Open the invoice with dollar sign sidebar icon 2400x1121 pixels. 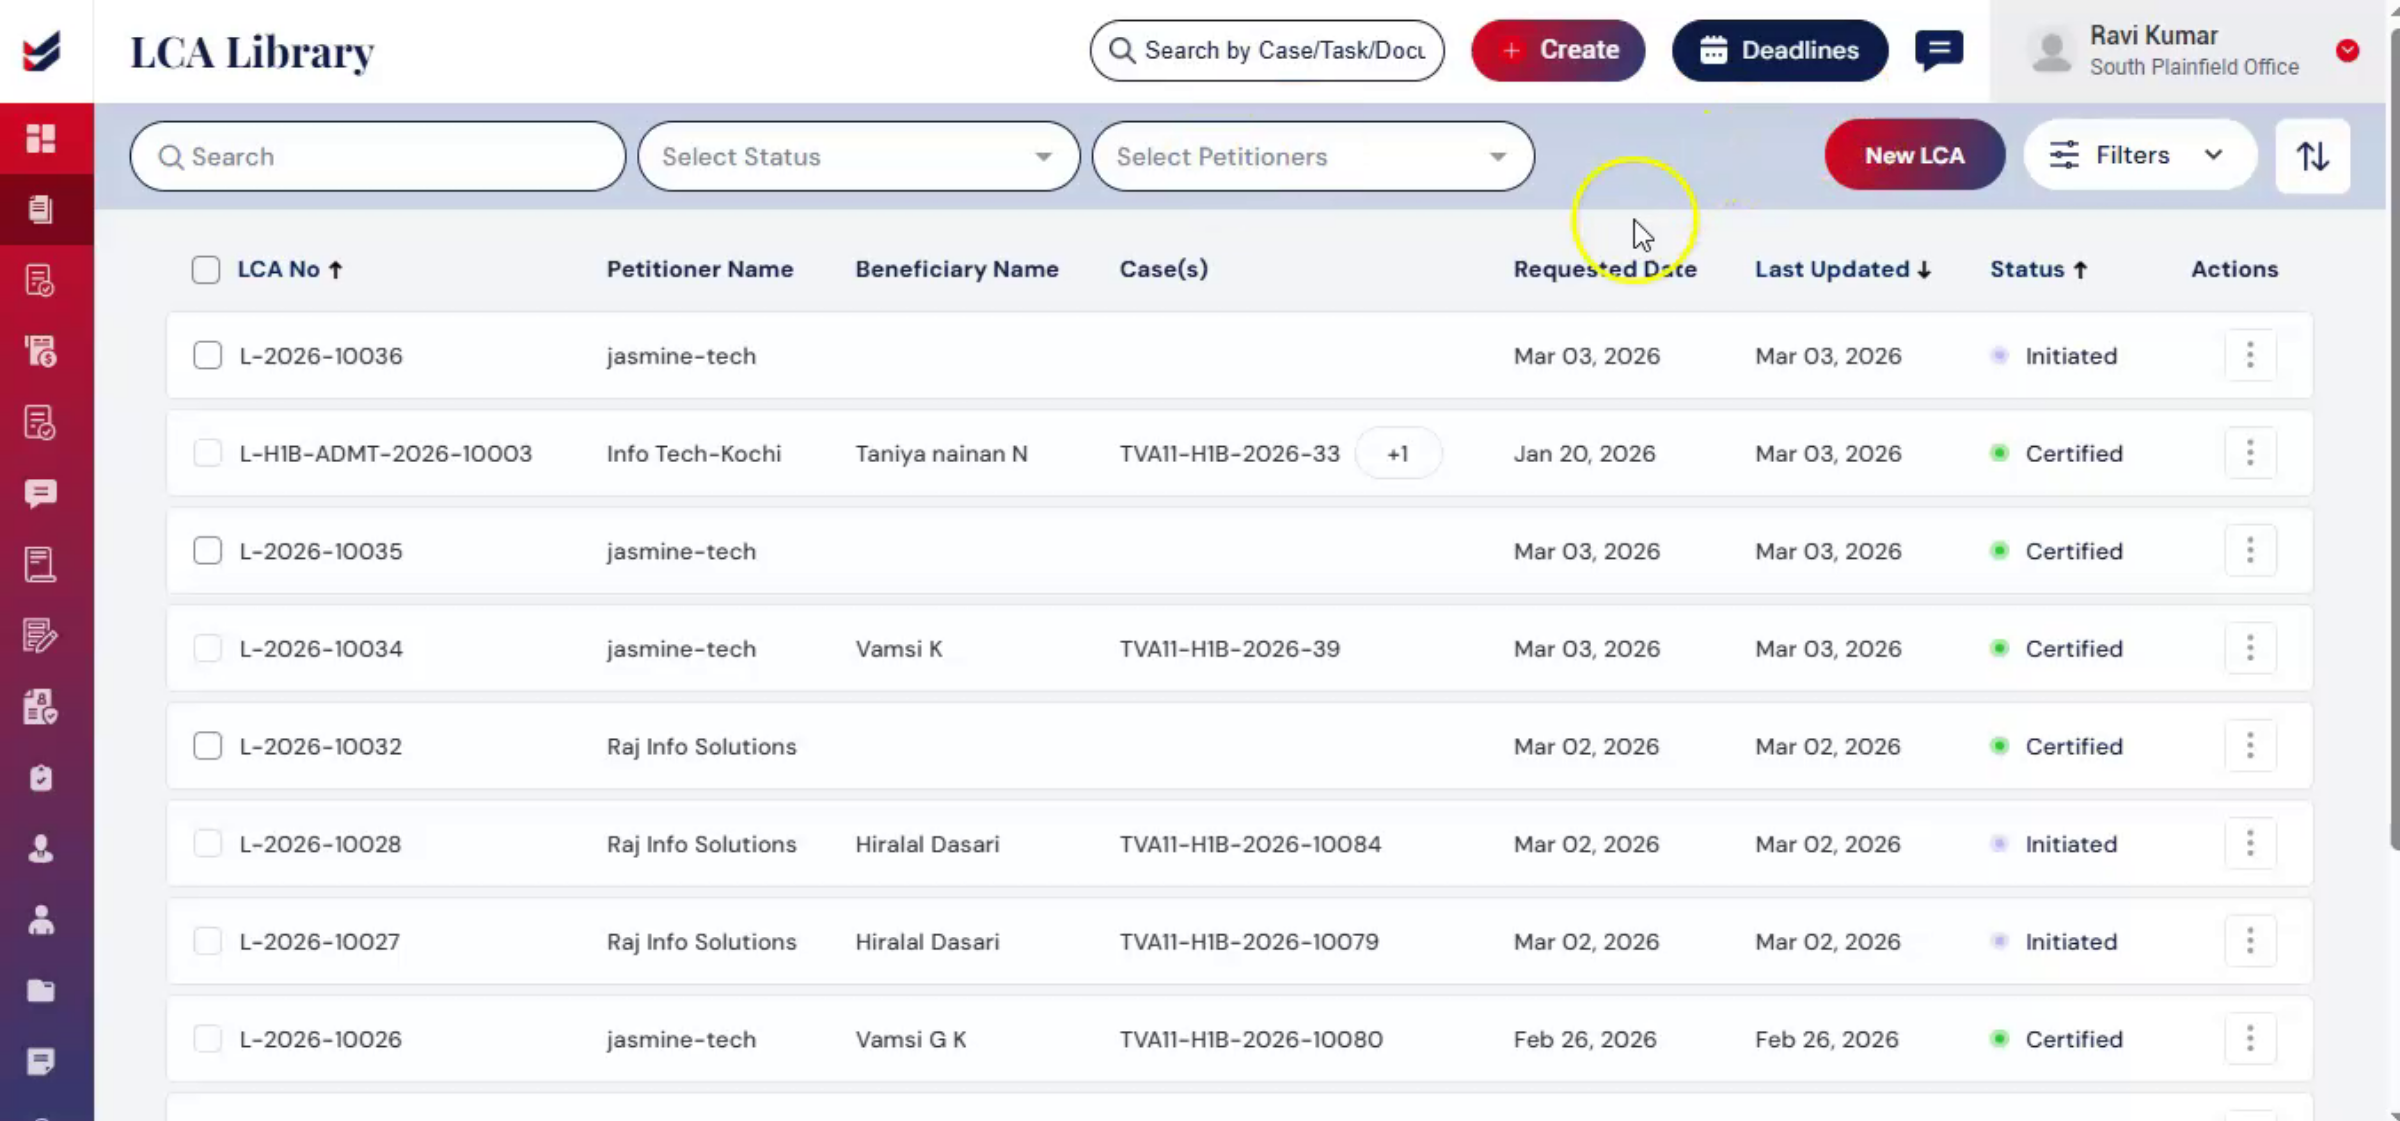click(41, 351)
